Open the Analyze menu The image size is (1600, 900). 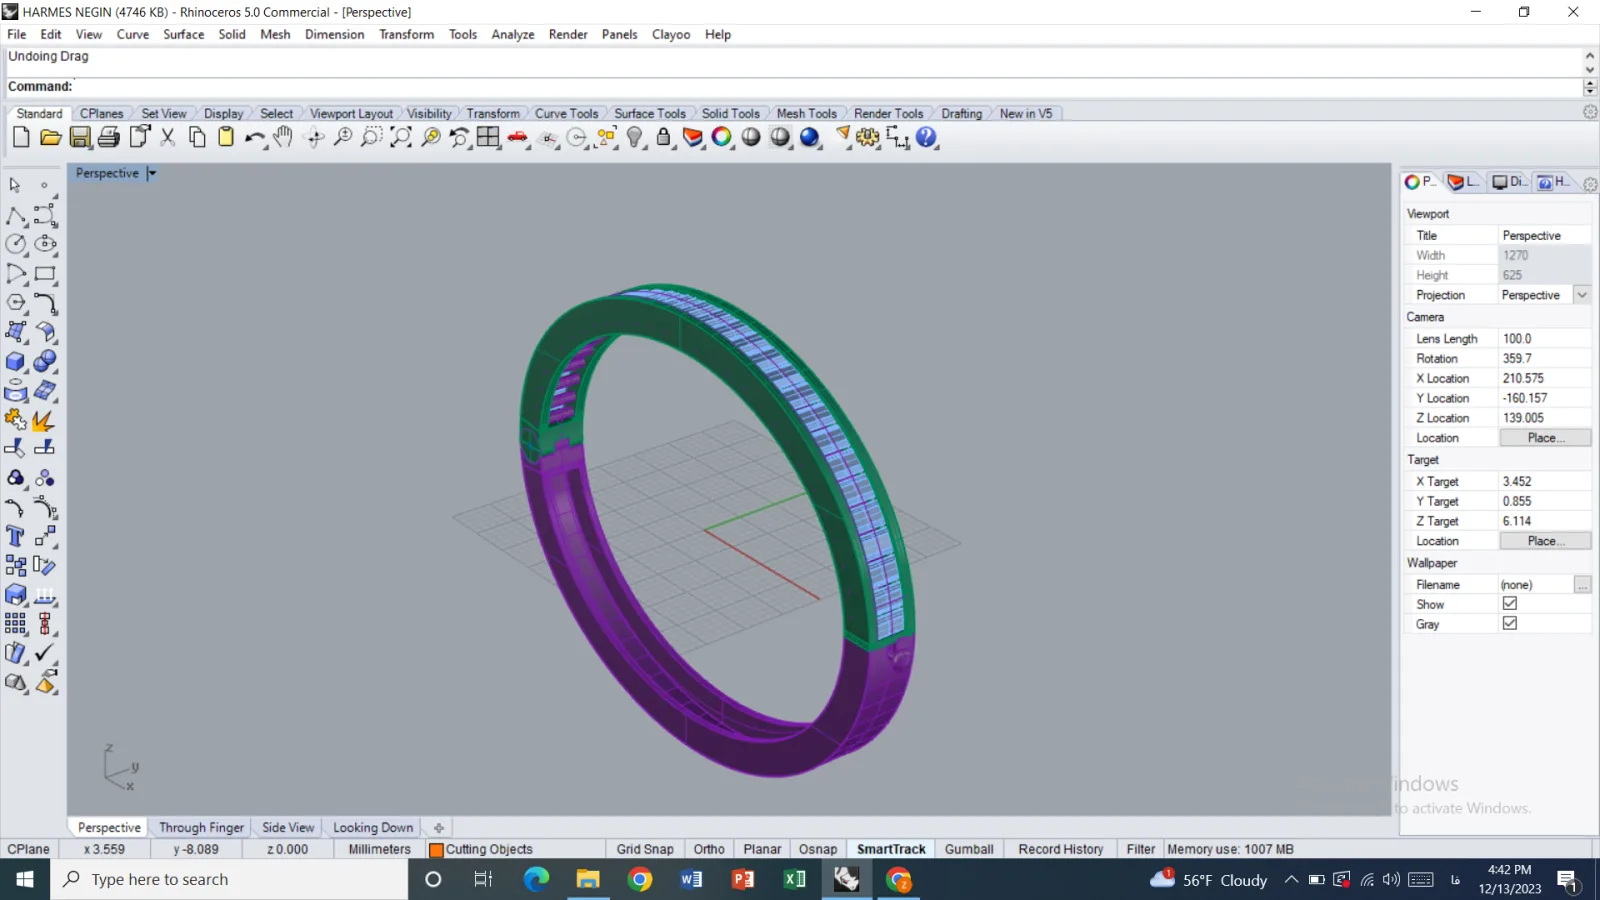pyautogui.click(x=513, y=34)
